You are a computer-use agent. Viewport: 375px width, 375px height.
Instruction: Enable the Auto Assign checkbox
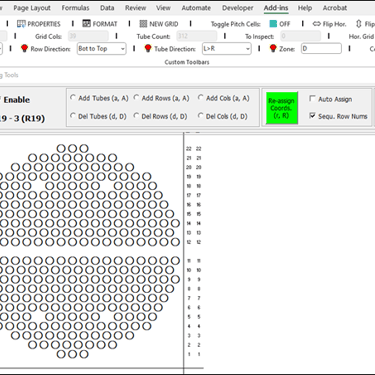coord(312,99)
